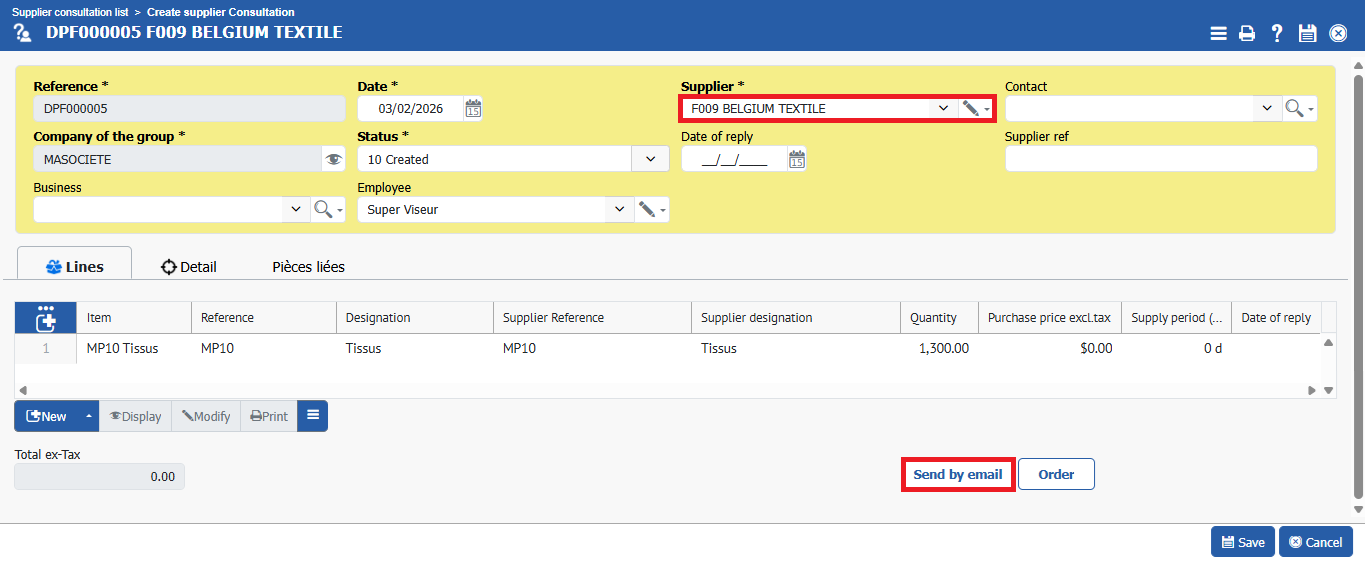Expand the arrow next to New button

tap(89, 417)
